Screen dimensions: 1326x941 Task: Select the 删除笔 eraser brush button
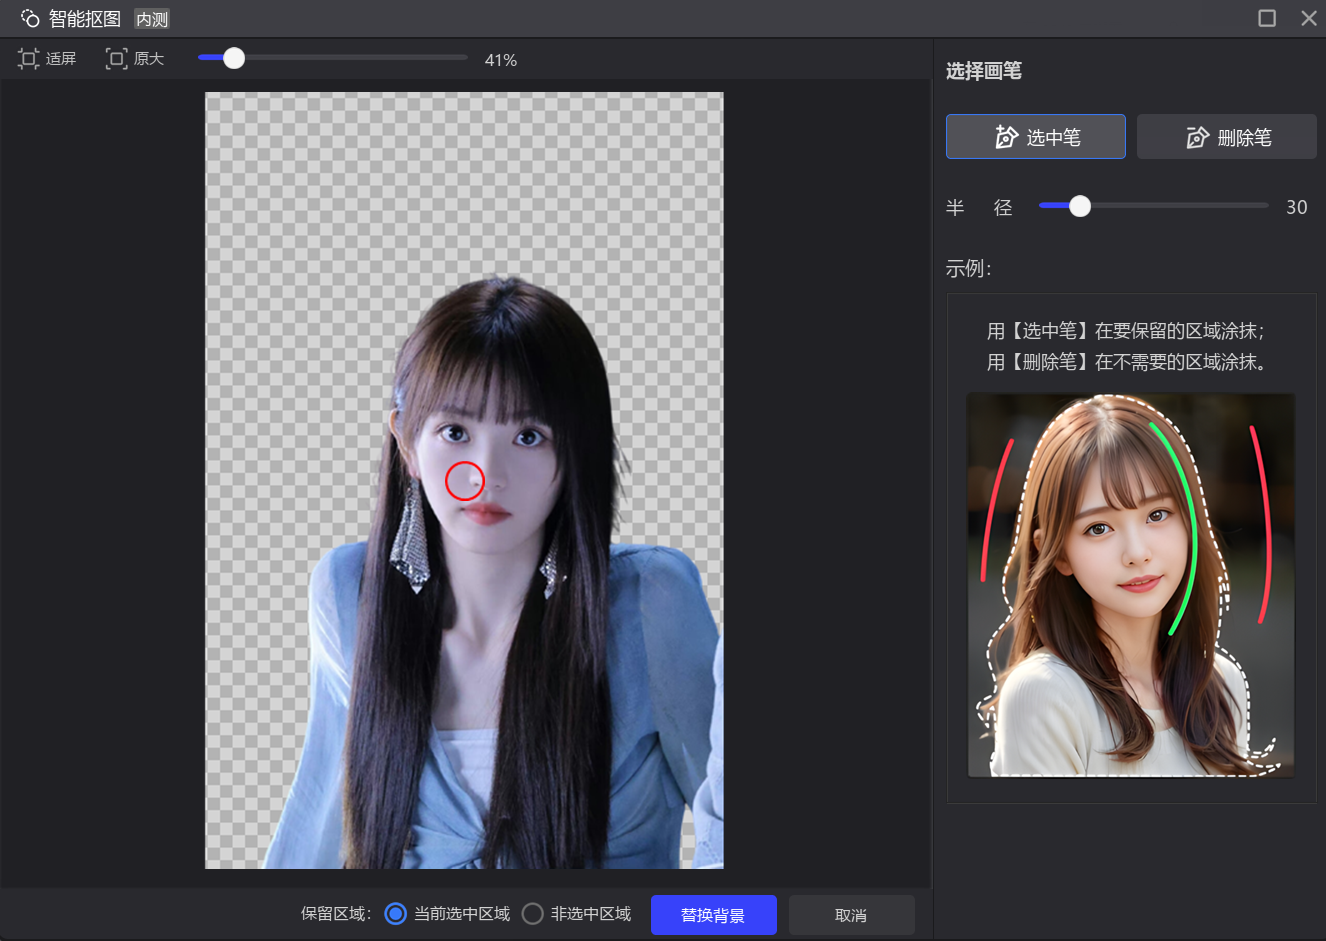[1227, 136]
